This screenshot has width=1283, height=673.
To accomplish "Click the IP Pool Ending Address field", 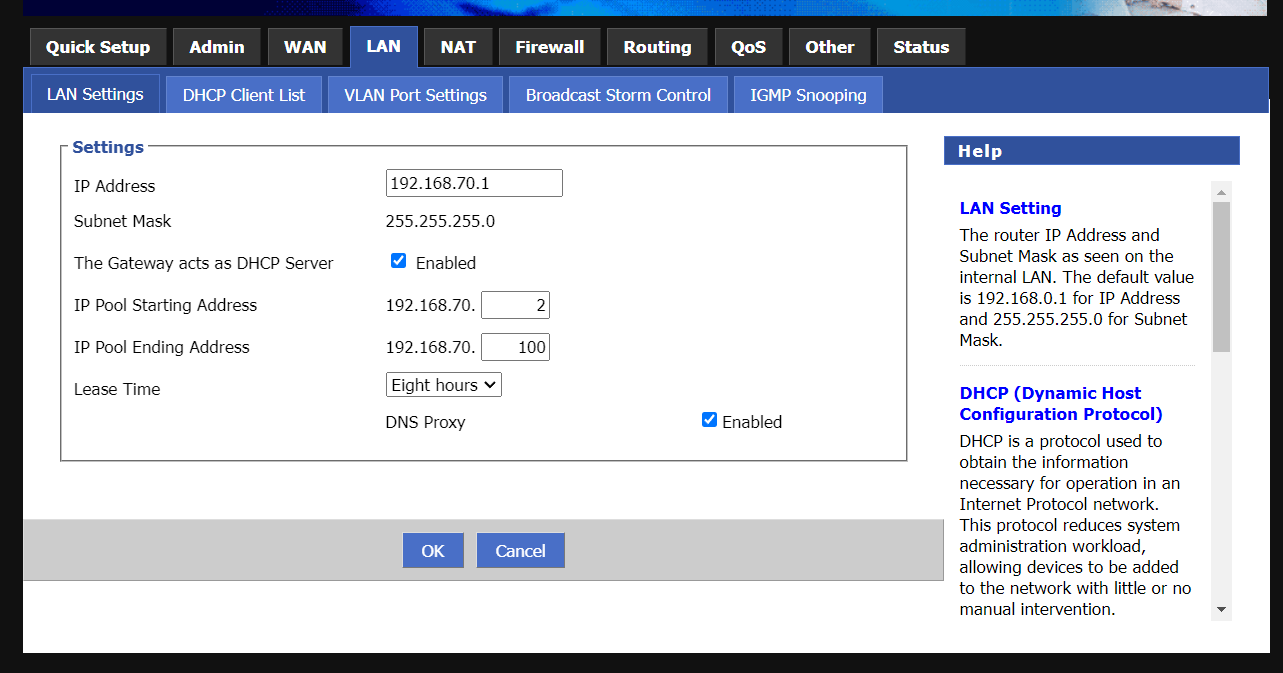I will pyautogui.click(x=515, y=347).
